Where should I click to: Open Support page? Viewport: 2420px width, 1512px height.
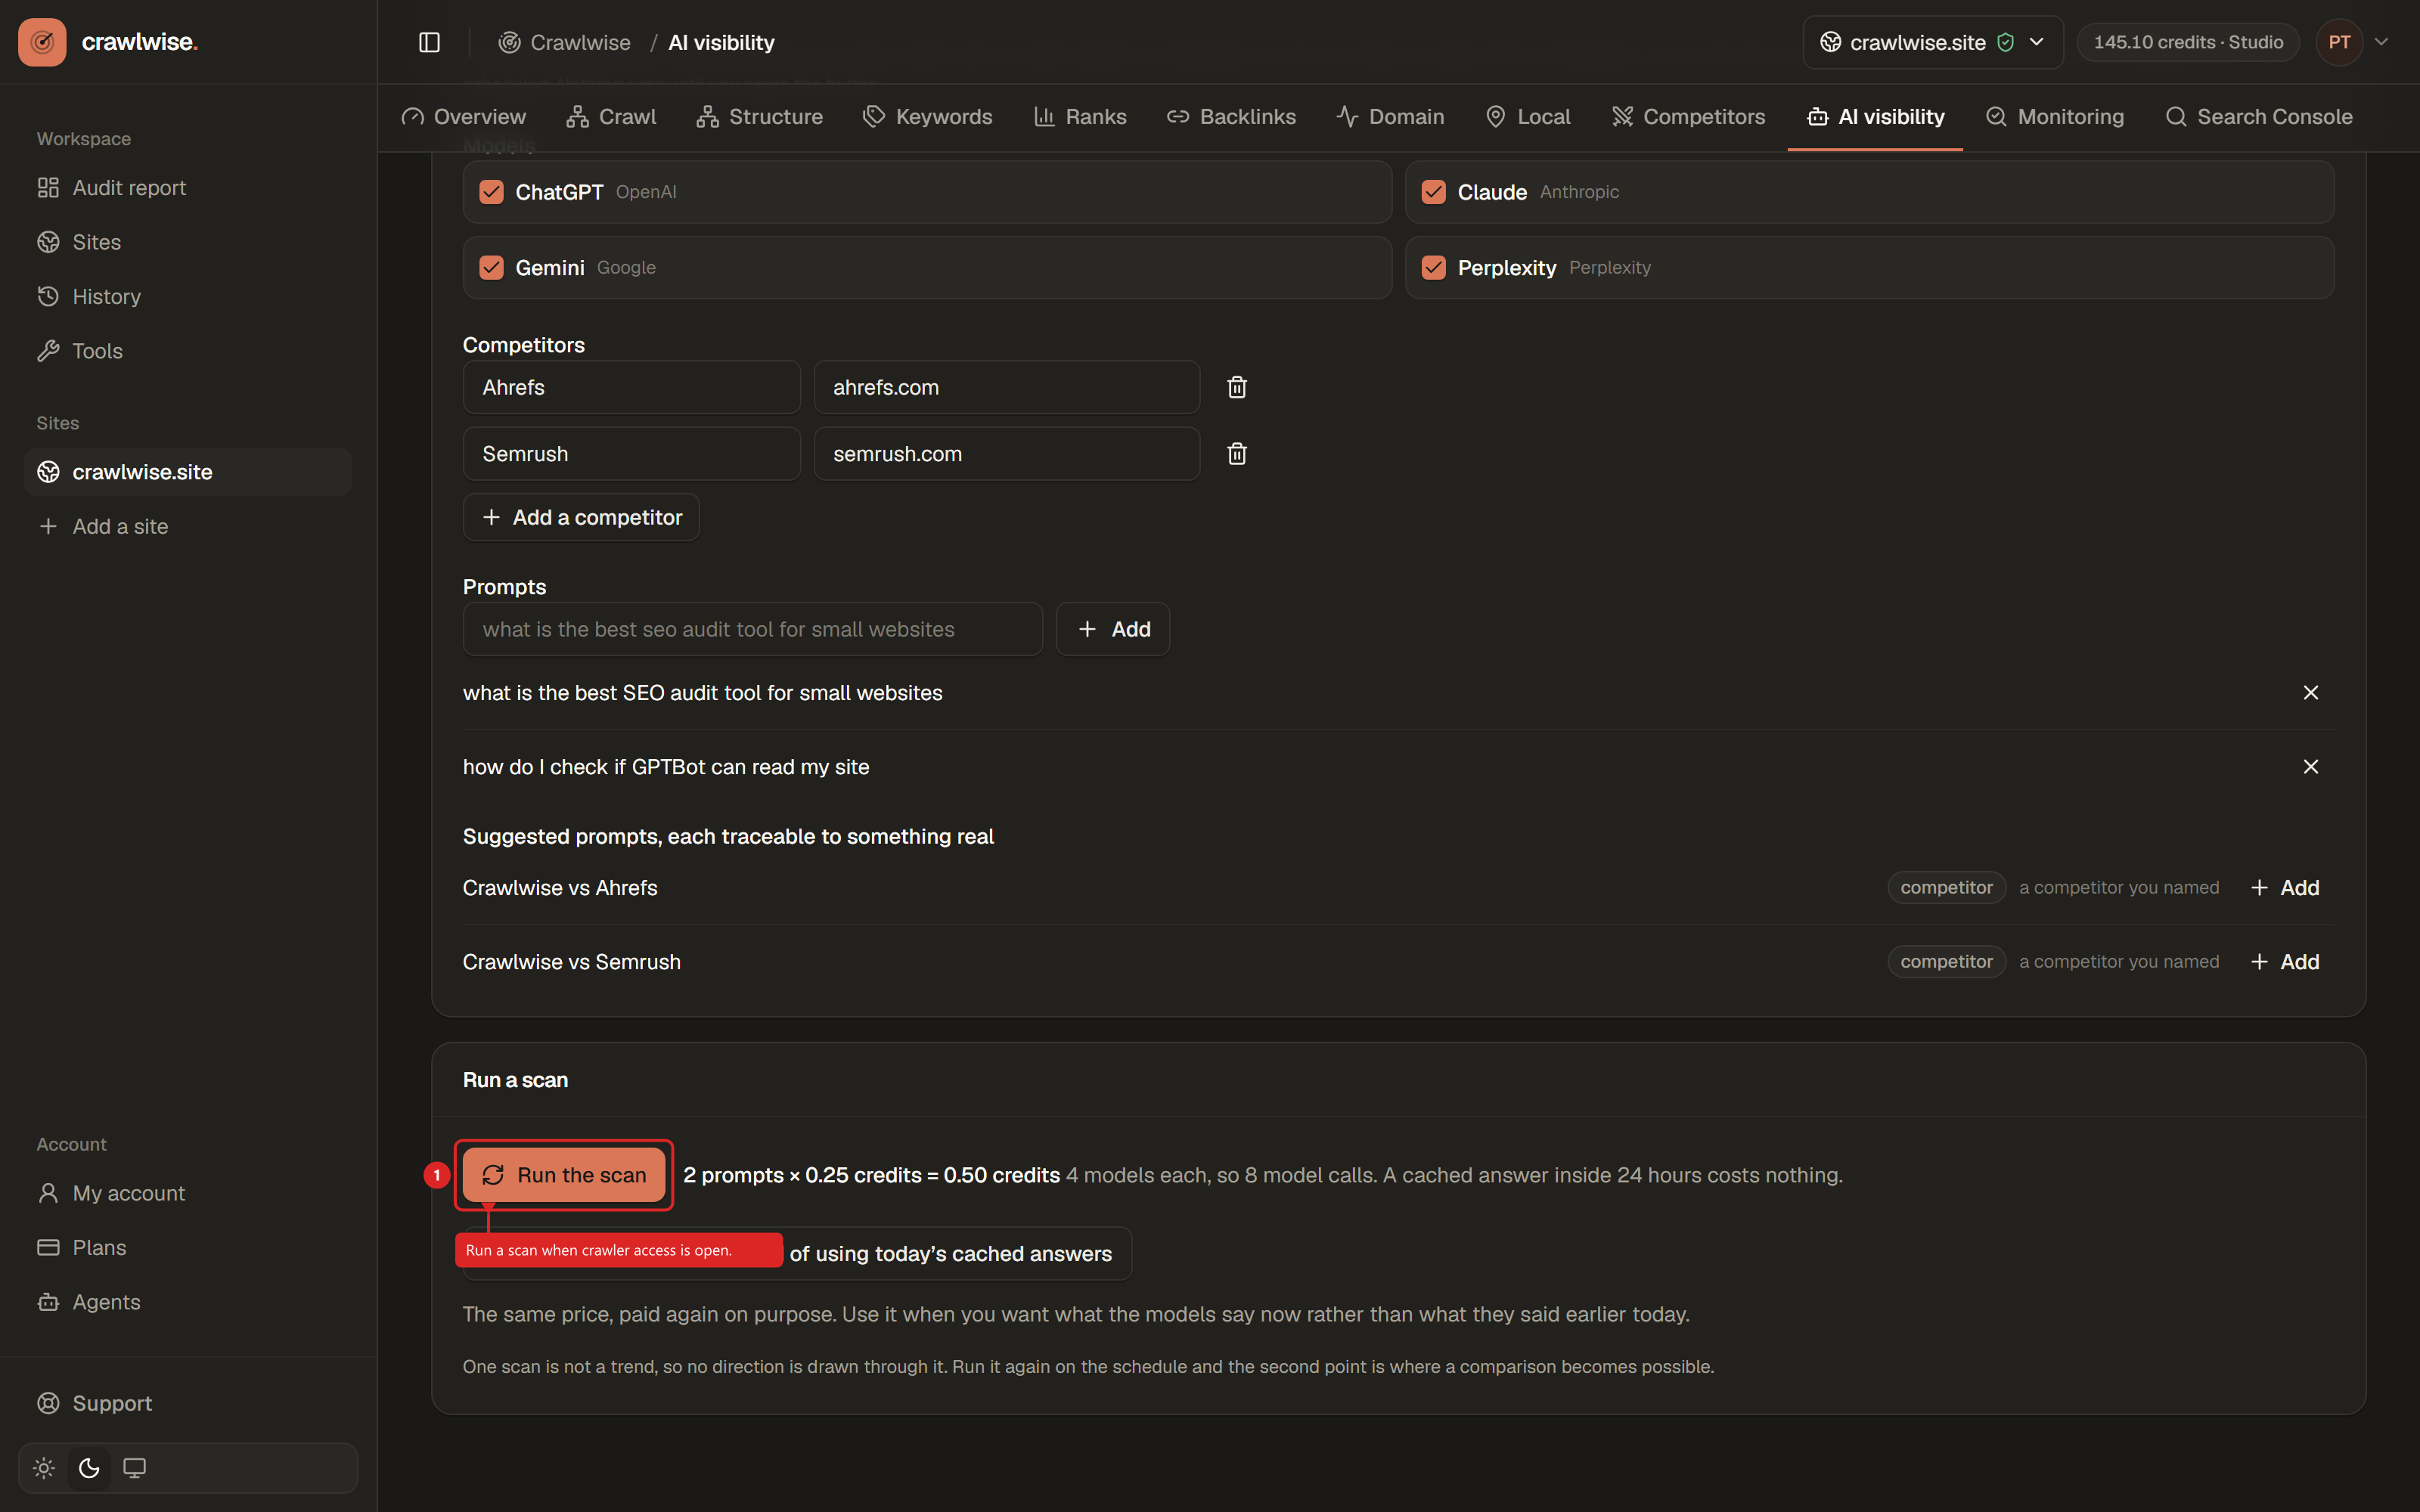188,1403
